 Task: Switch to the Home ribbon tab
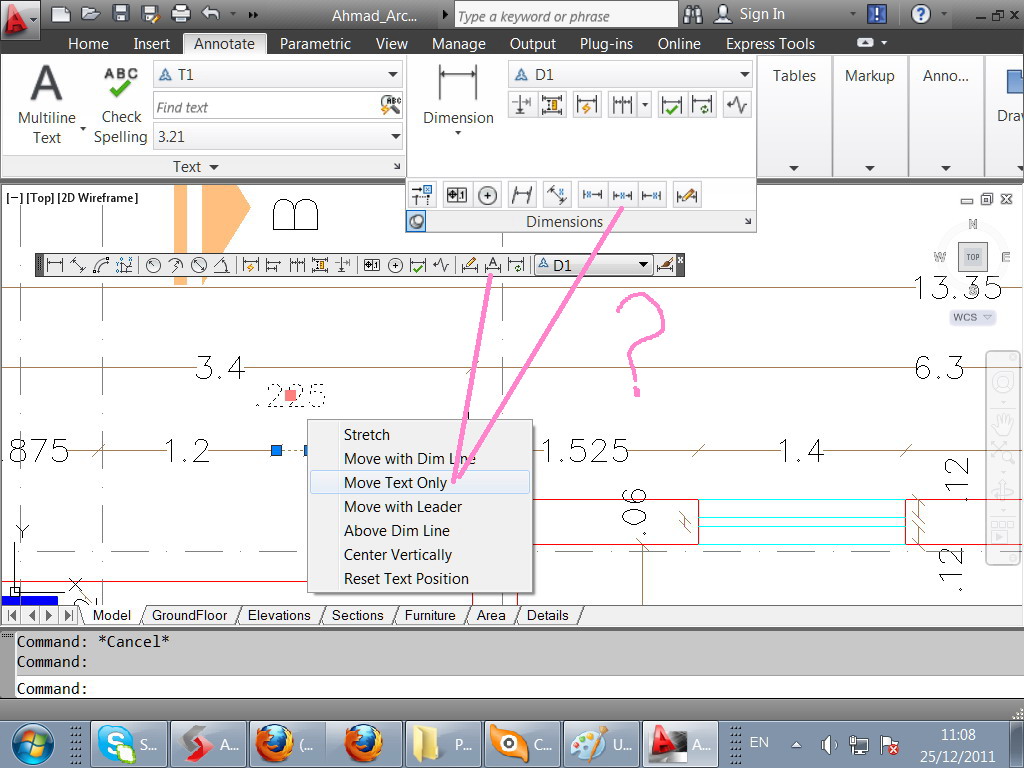(x=88, y=44)
